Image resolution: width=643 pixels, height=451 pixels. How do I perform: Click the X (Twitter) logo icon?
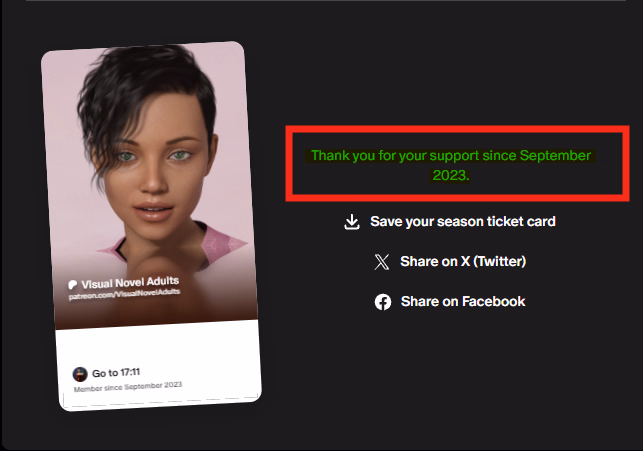382,262
